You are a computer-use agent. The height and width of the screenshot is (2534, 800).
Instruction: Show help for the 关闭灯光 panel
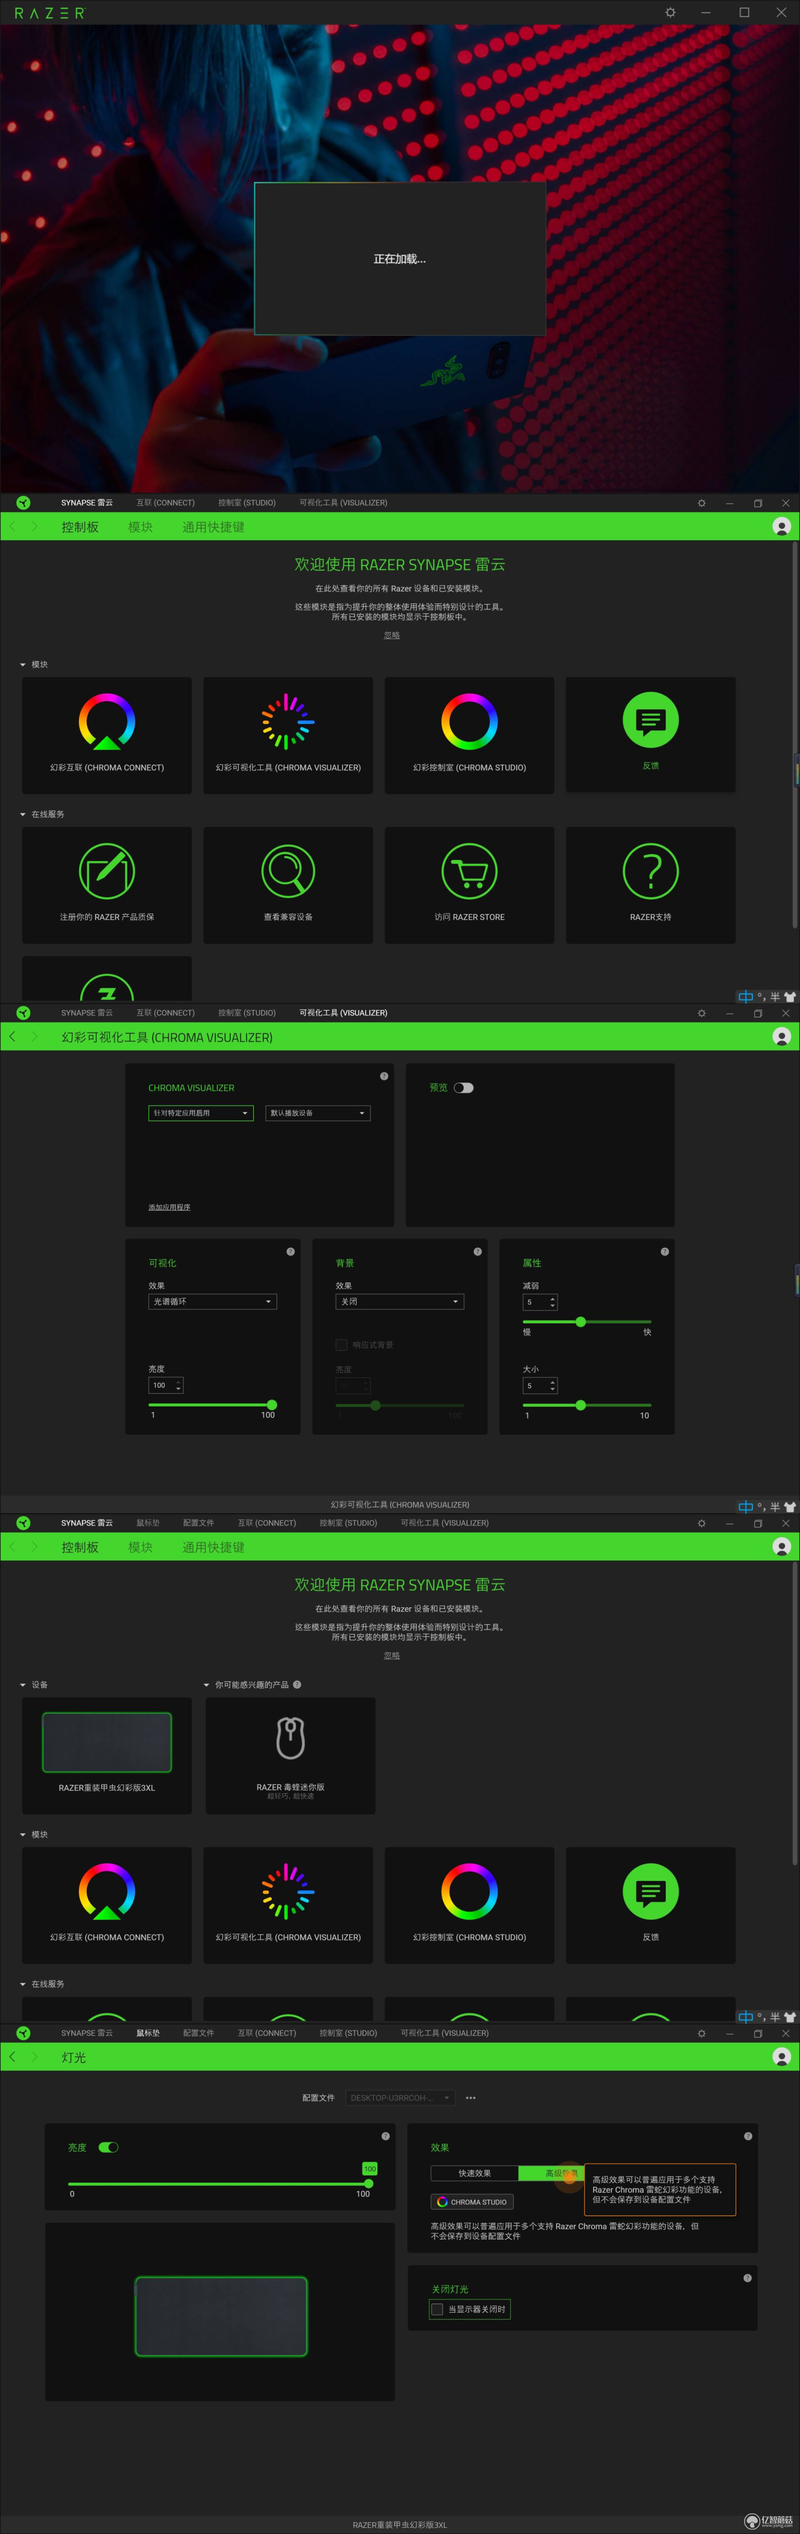click(747, 2278)
